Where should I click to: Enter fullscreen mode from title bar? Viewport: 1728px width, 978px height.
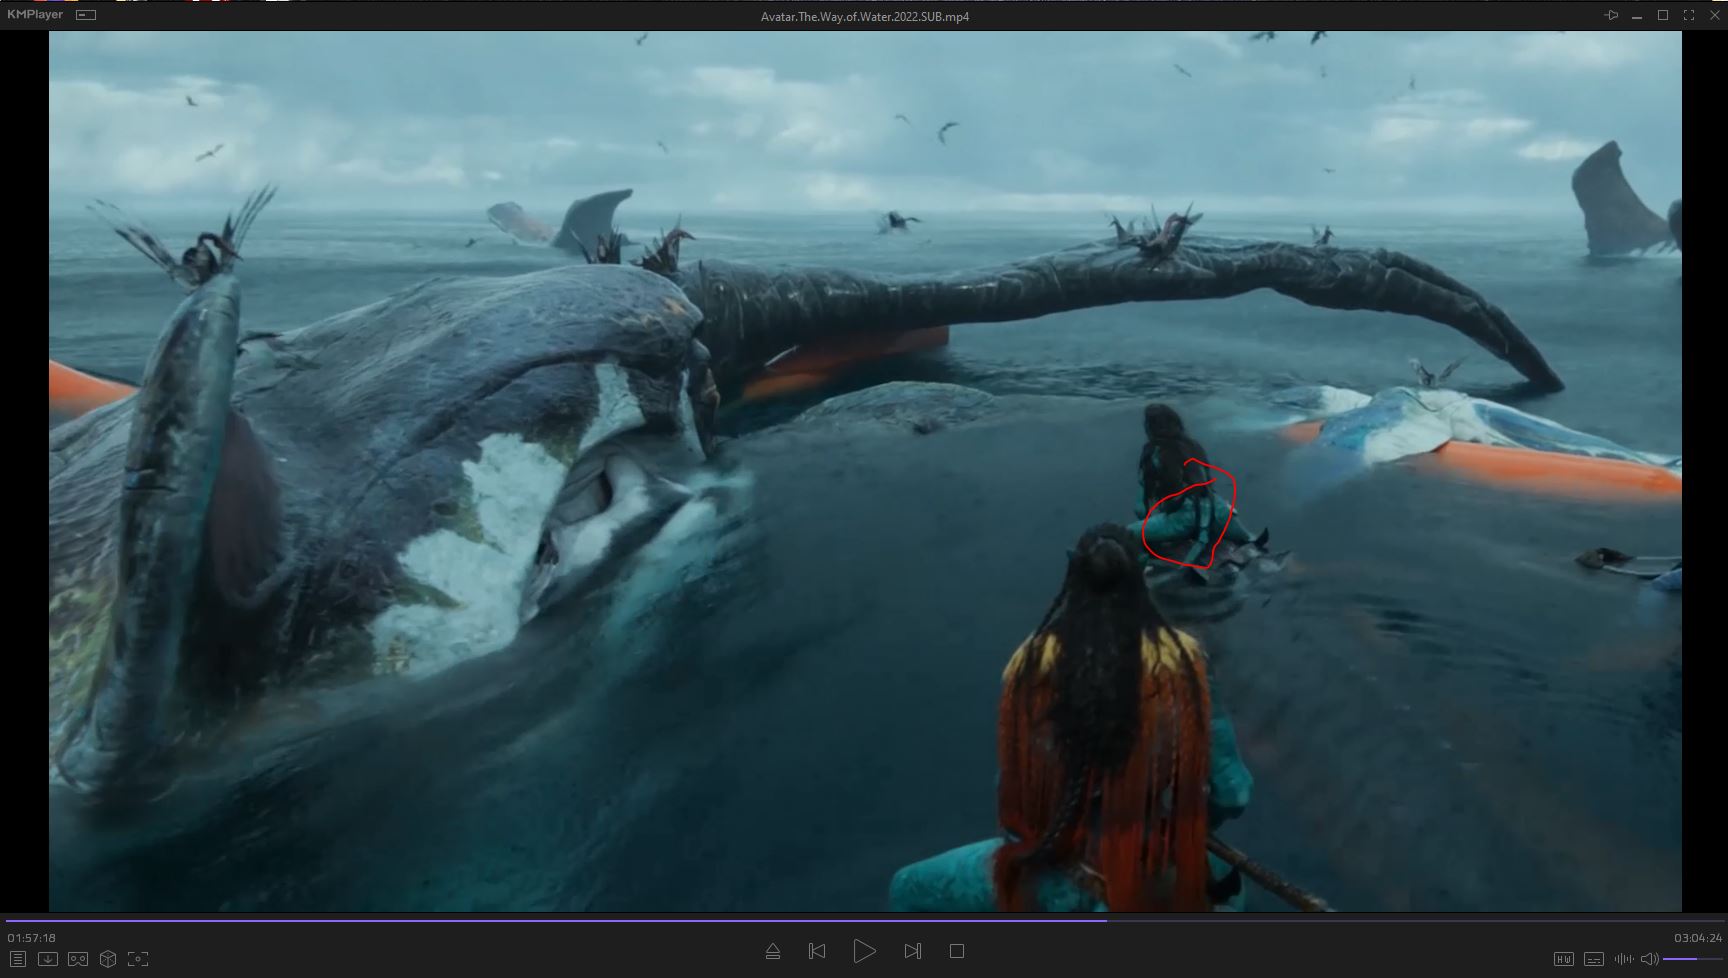(x=1689, y=15)
